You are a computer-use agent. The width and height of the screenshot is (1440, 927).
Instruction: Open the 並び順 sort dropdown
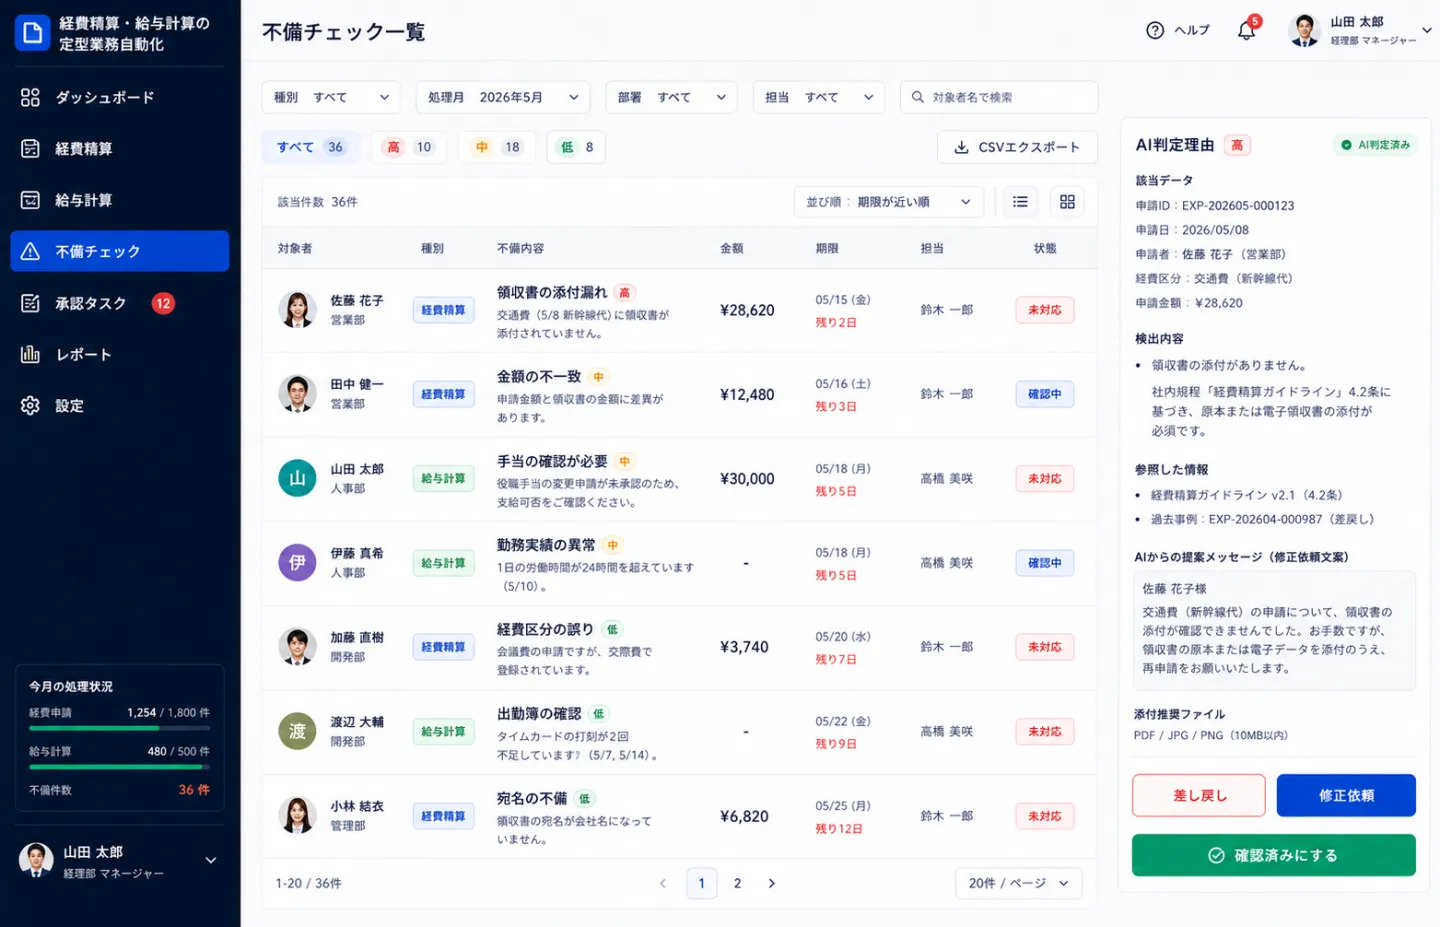pos(889,202)
